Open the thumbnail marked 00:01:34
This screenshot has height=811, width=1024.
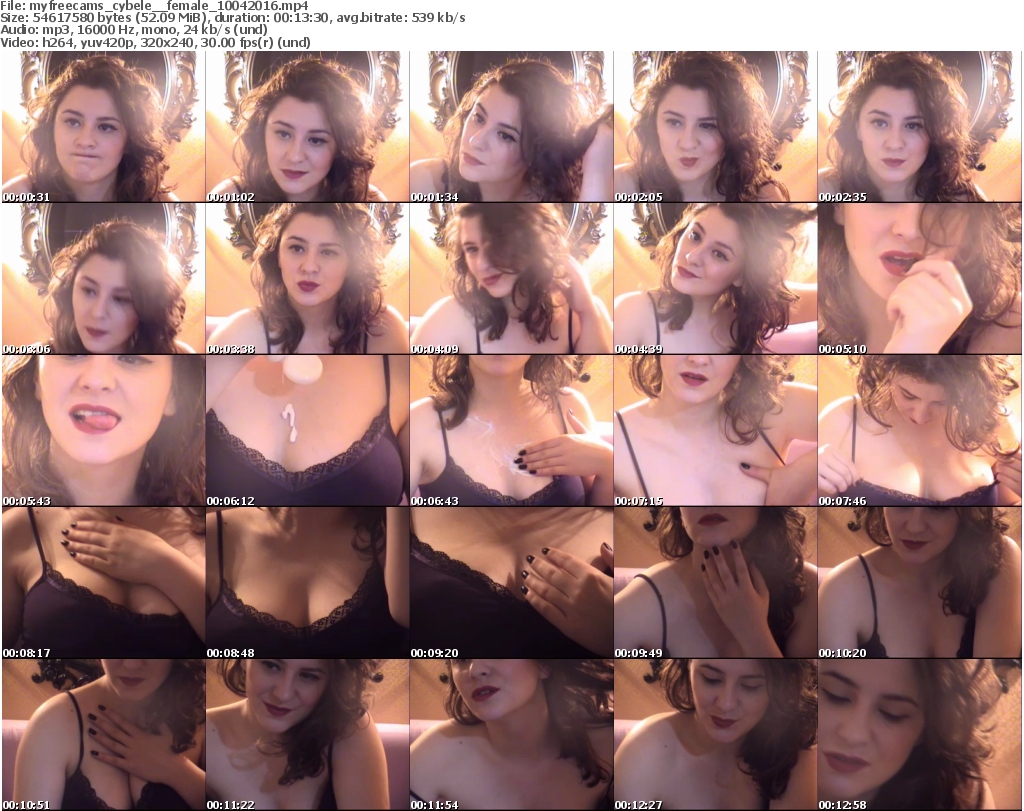(511, 127)
